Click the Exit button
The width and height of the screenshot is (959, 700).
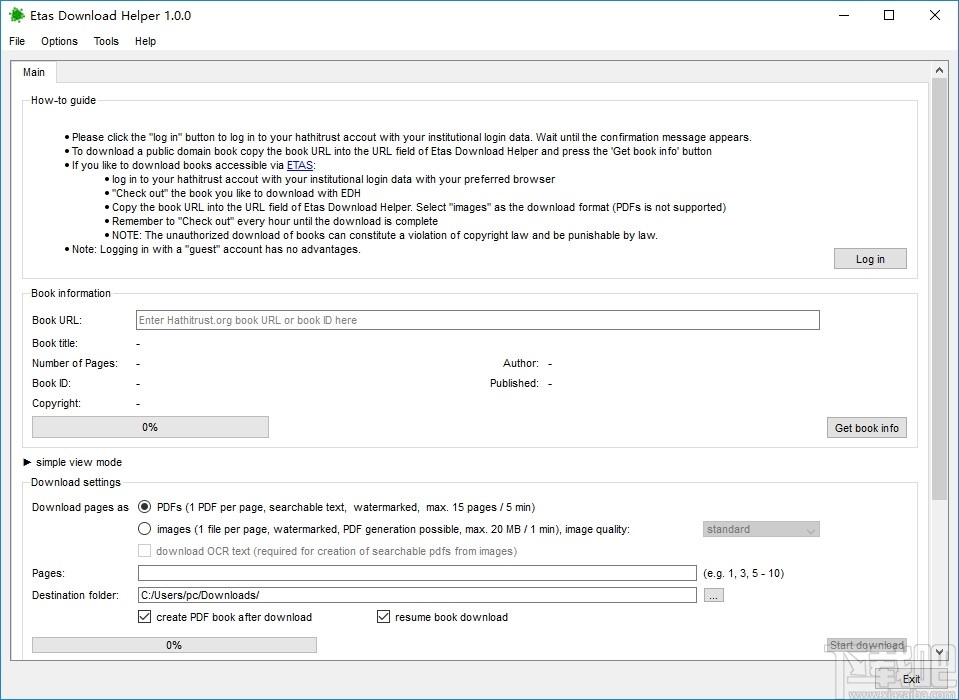point(911,678)
